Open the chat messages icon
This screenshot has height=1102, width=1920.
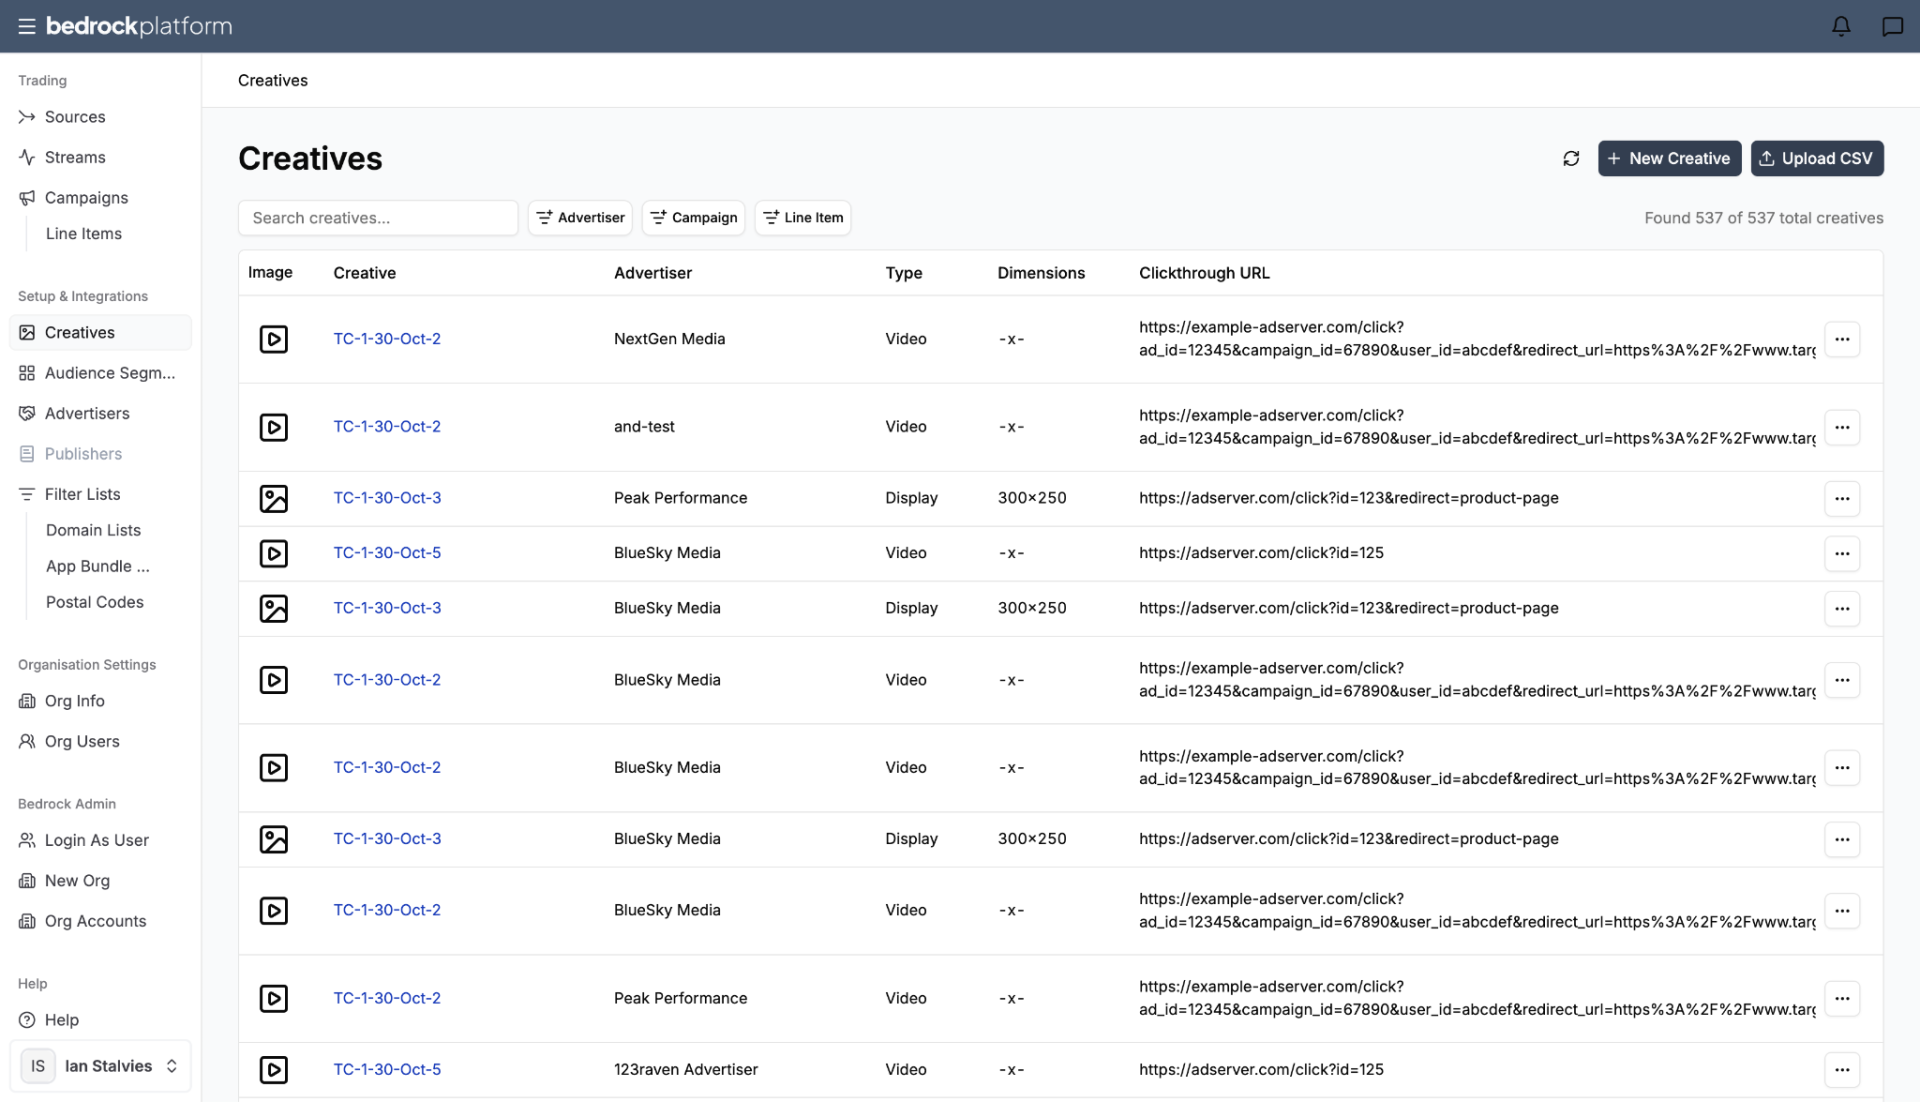[x=1892, y=26]
